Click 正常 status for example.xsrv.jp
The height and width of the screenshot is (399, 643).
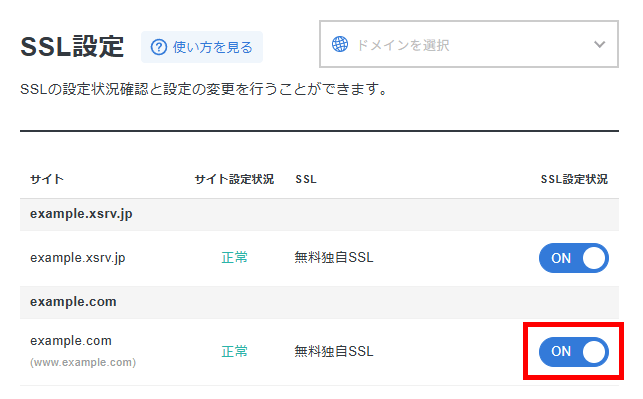[x=235, y=258]
